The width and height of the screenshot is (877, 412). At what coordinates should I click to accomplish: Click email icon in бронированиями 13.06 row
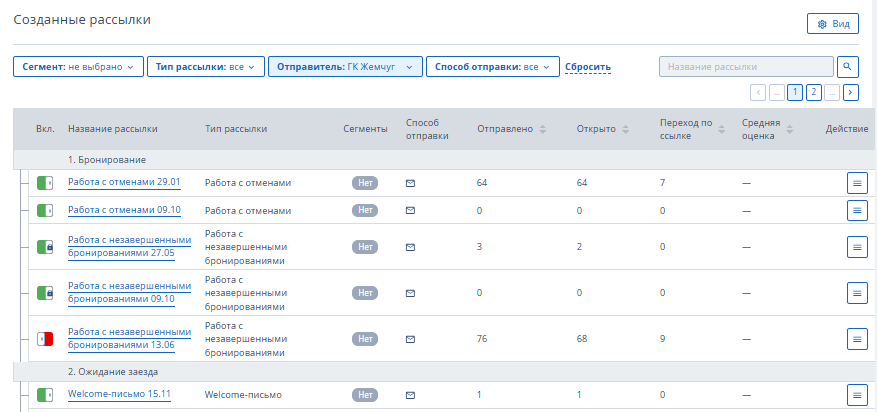(x=410, y=339)
